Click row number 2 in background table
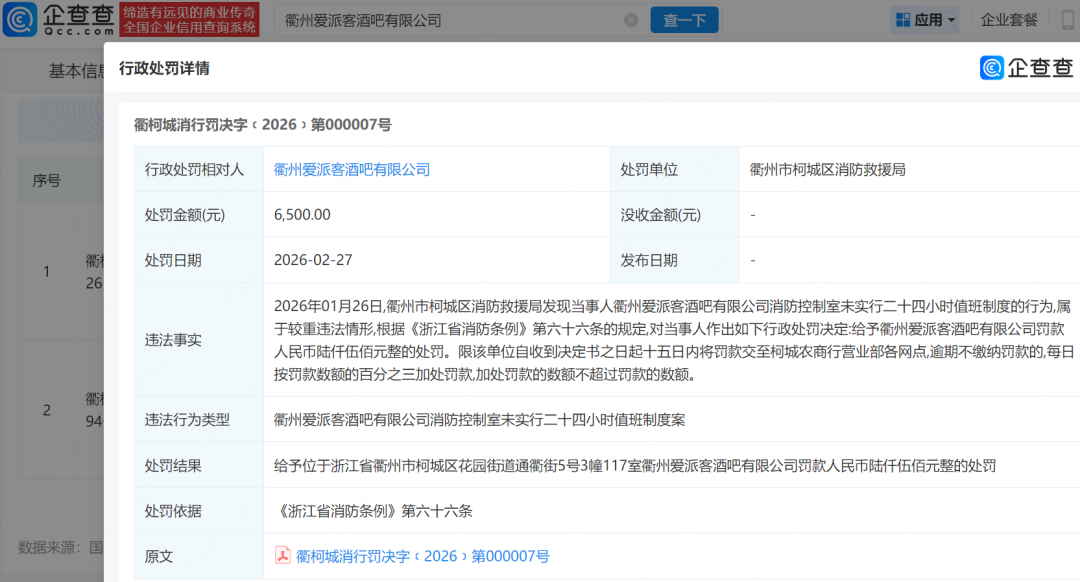 (x=46, y=410)
